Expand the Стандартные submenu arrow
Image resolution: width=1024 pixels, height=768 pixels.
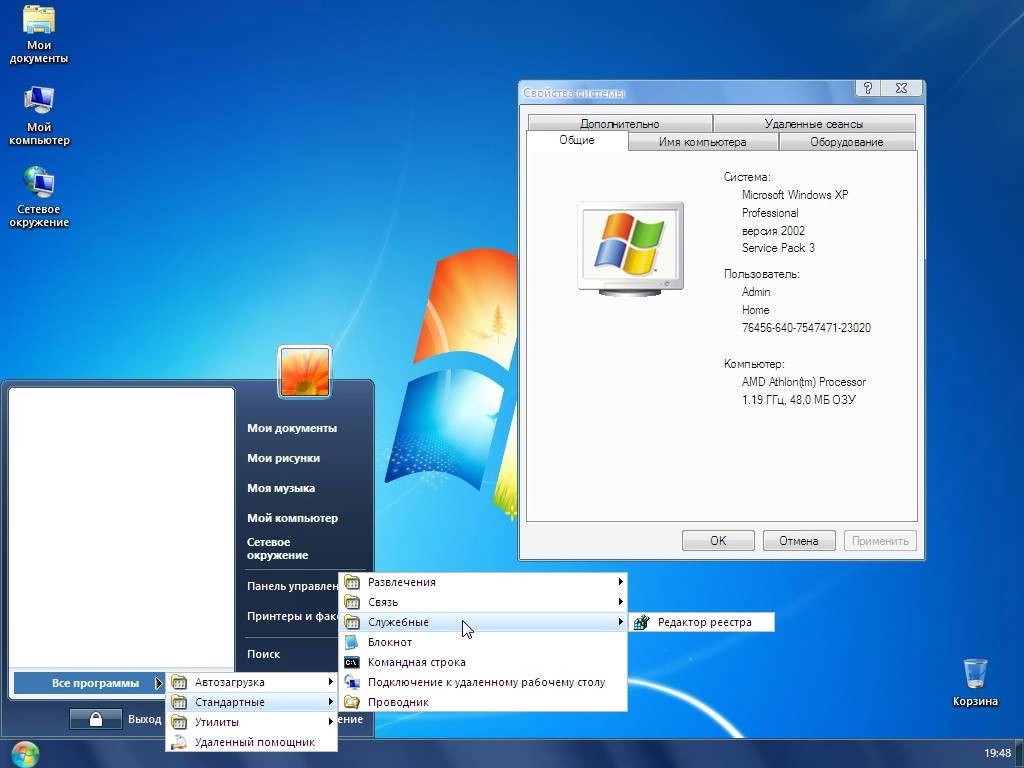click(330, 702)
